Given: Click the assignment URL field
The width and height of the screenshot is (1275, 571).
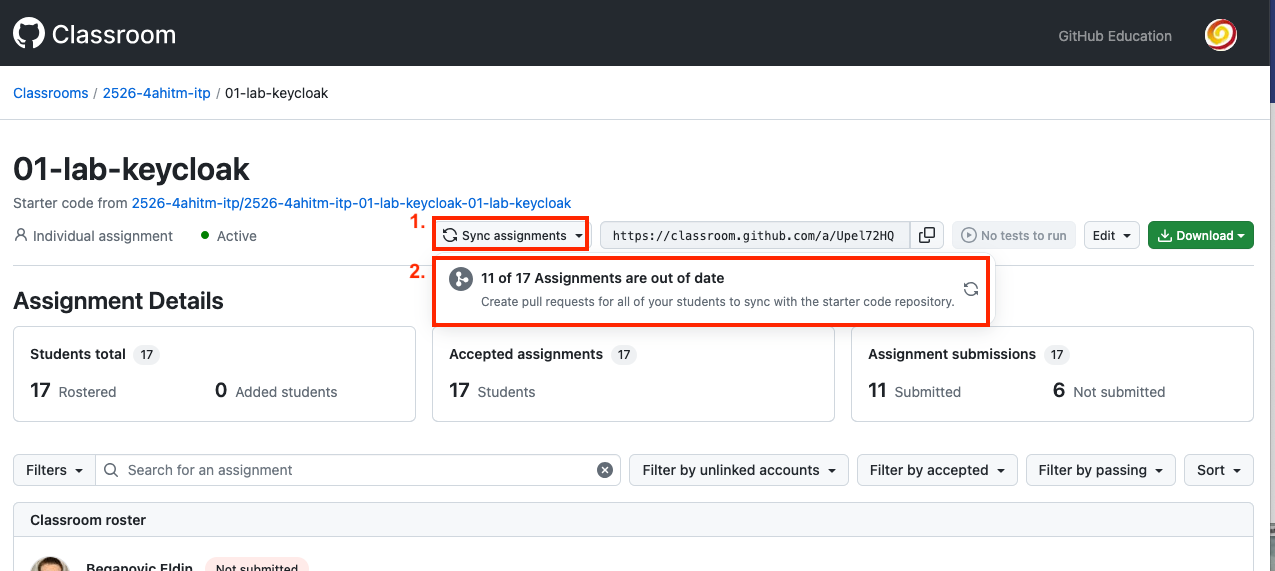Looking at the screenshot, I should coord(755,235).
